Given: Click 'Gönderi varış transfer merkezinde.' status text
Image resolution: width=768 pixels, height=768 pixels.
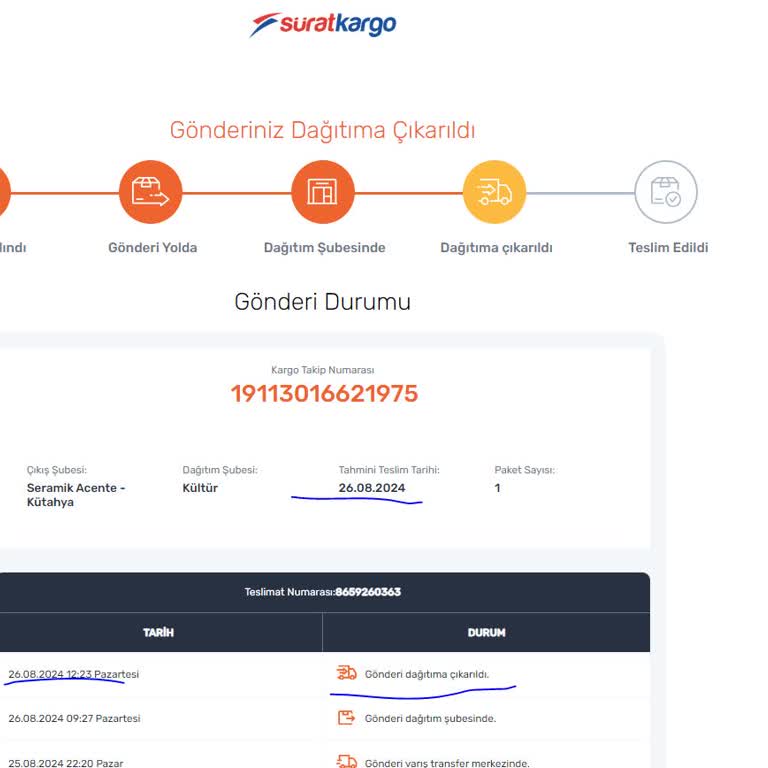Looking at the screenshot, I should [x=447, y=763].
